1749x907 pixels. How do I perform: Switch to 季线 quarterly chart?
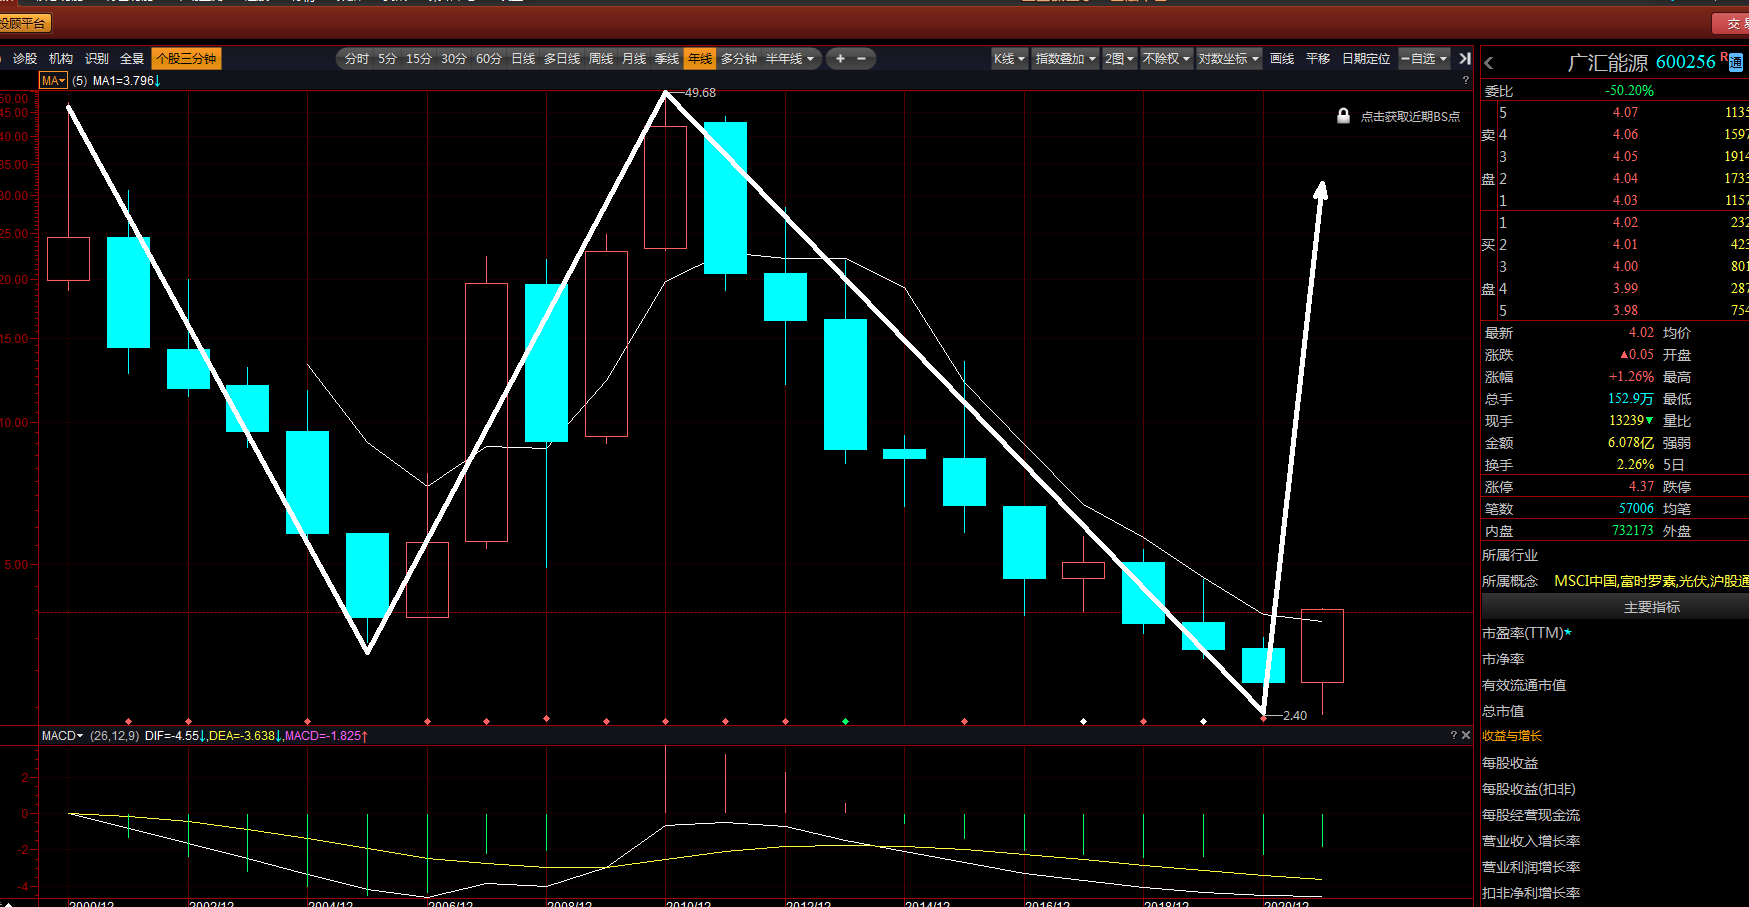point(667,59)
